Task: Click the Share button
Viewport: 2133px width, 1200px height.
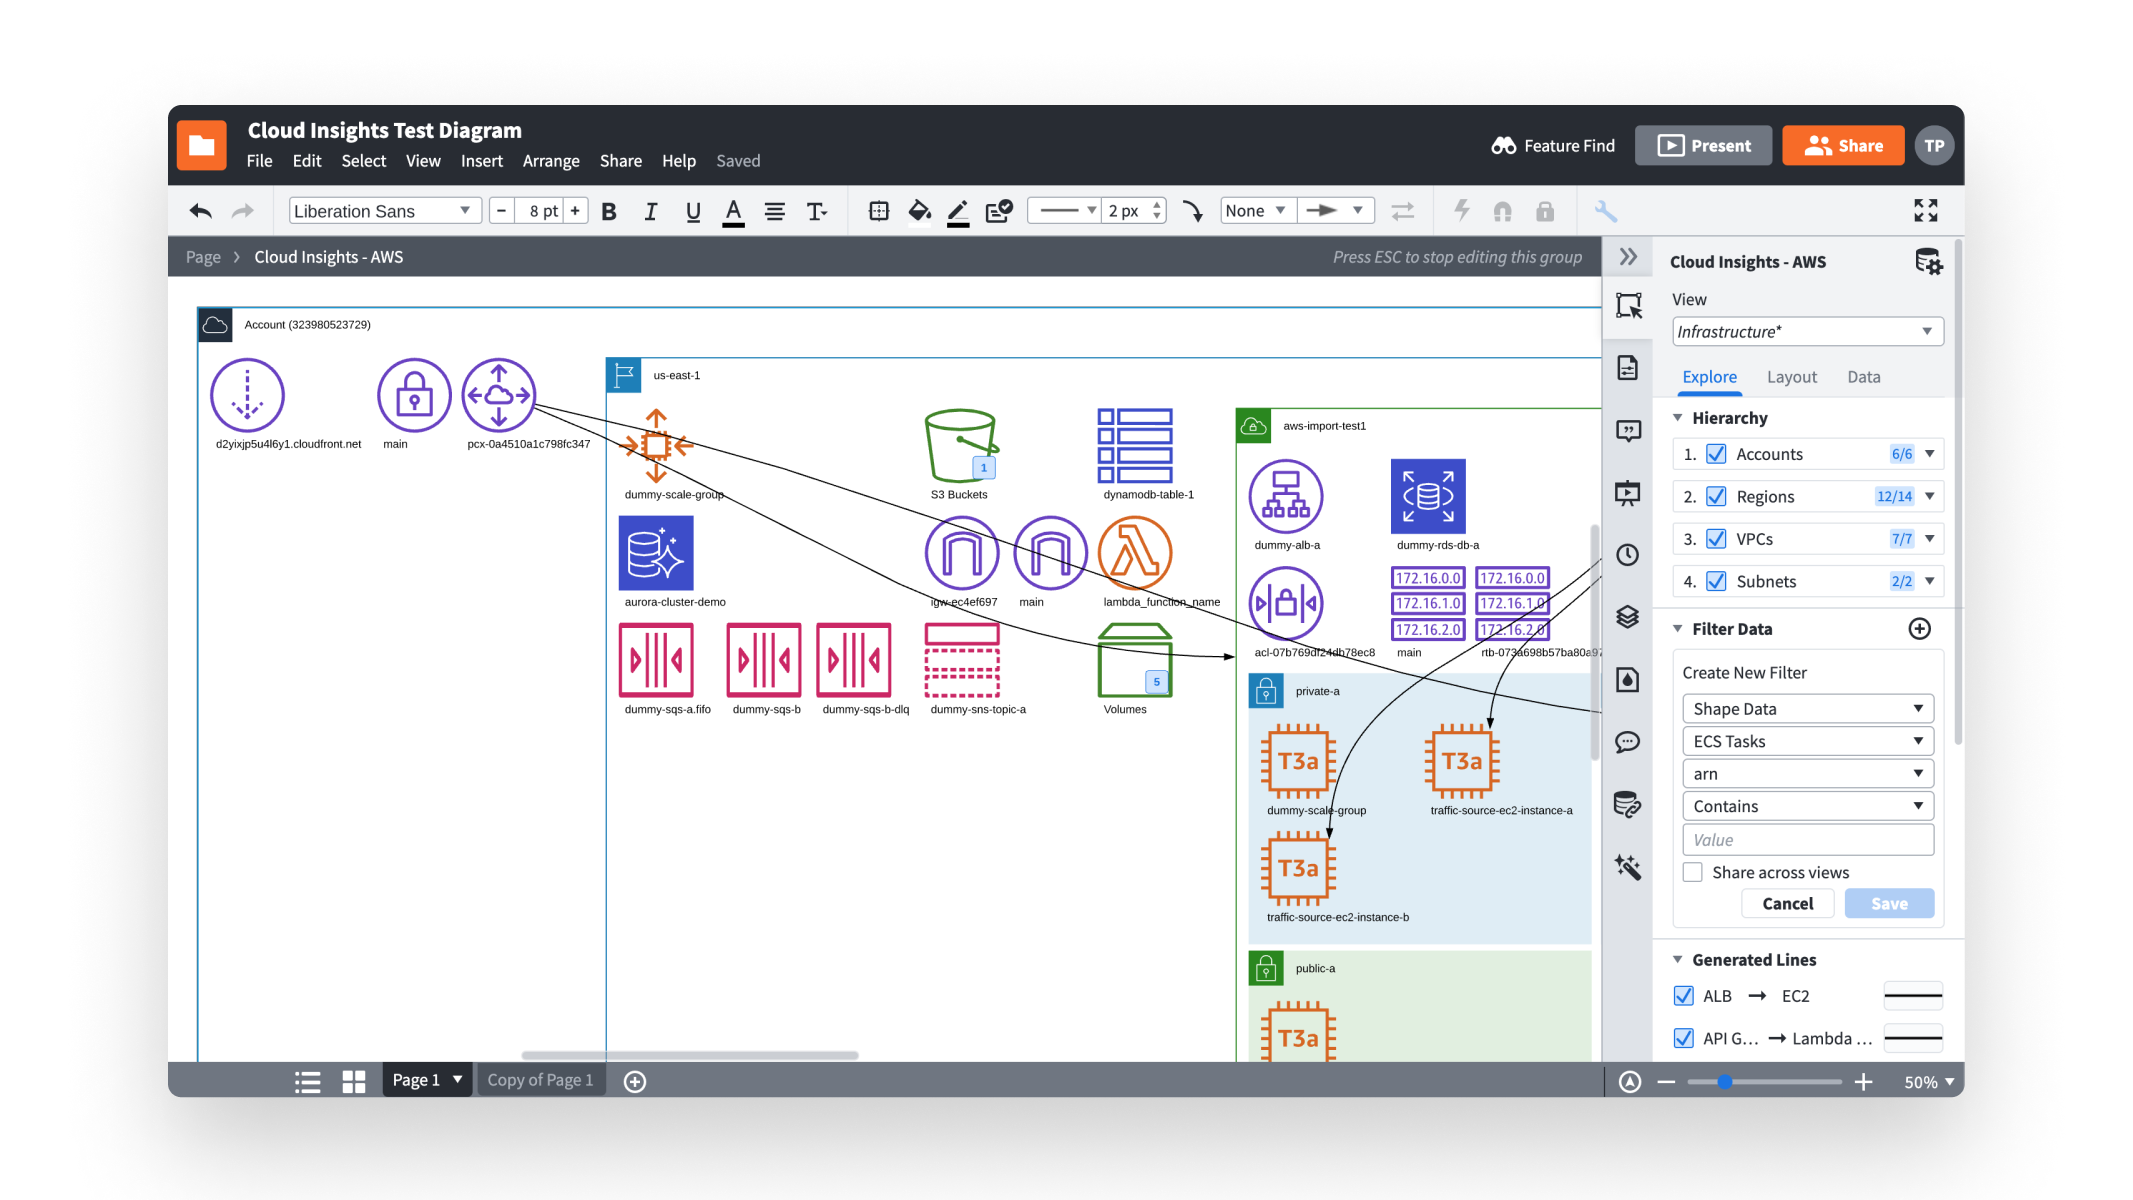Action: pyautogui.click(x=1843, y=145)
